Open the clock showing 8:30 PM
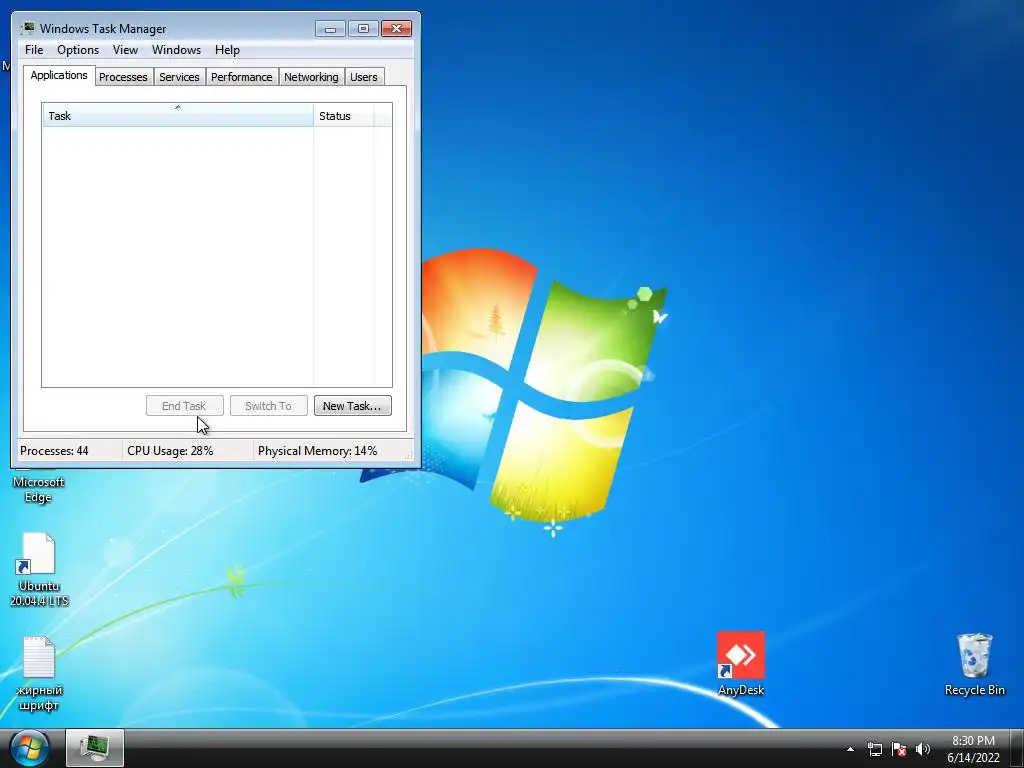The height and width of the screenshot is (768, 1024). tap(973, 749)
